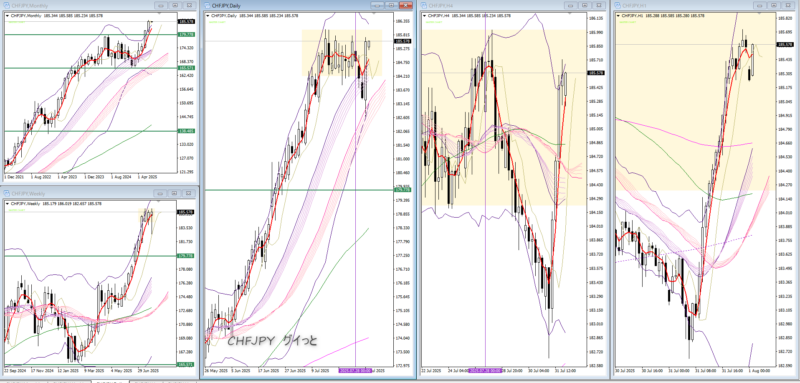This screenshot has height=383, width=800.
Task: Close the CHFJPY,Weekly chart window
Action: 189,193
